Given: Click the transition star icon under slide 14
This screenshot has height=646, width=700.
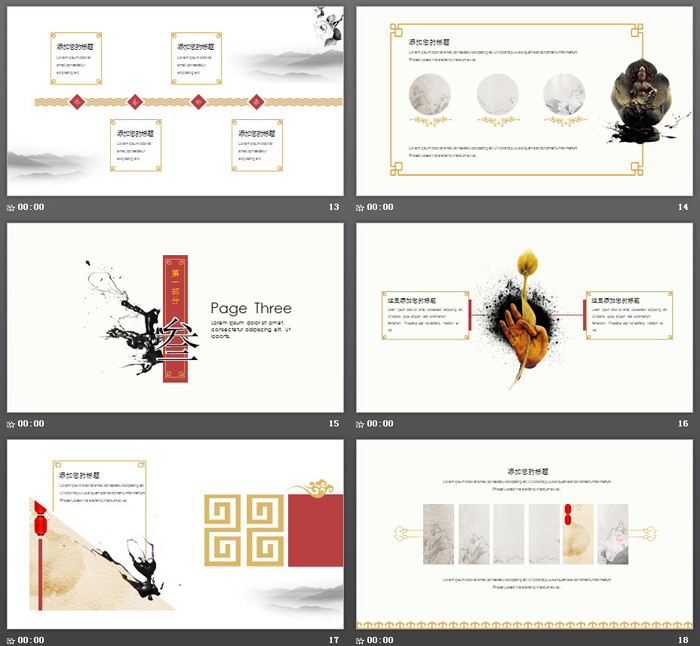Looking at the screenshot, I should point(361,207).
